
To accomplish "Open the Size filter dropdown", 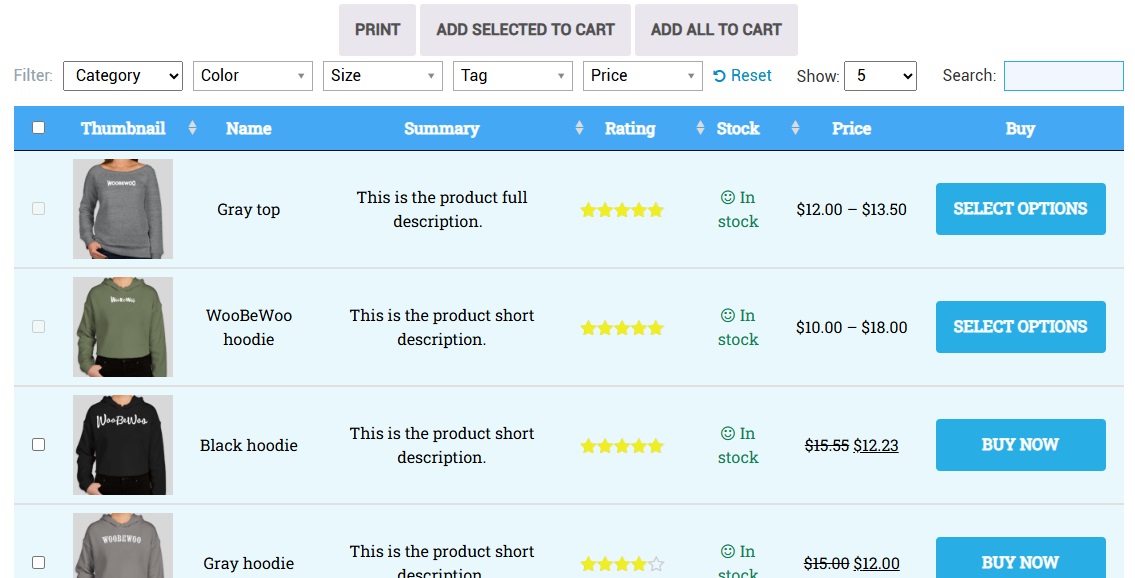I will point(383,76).
